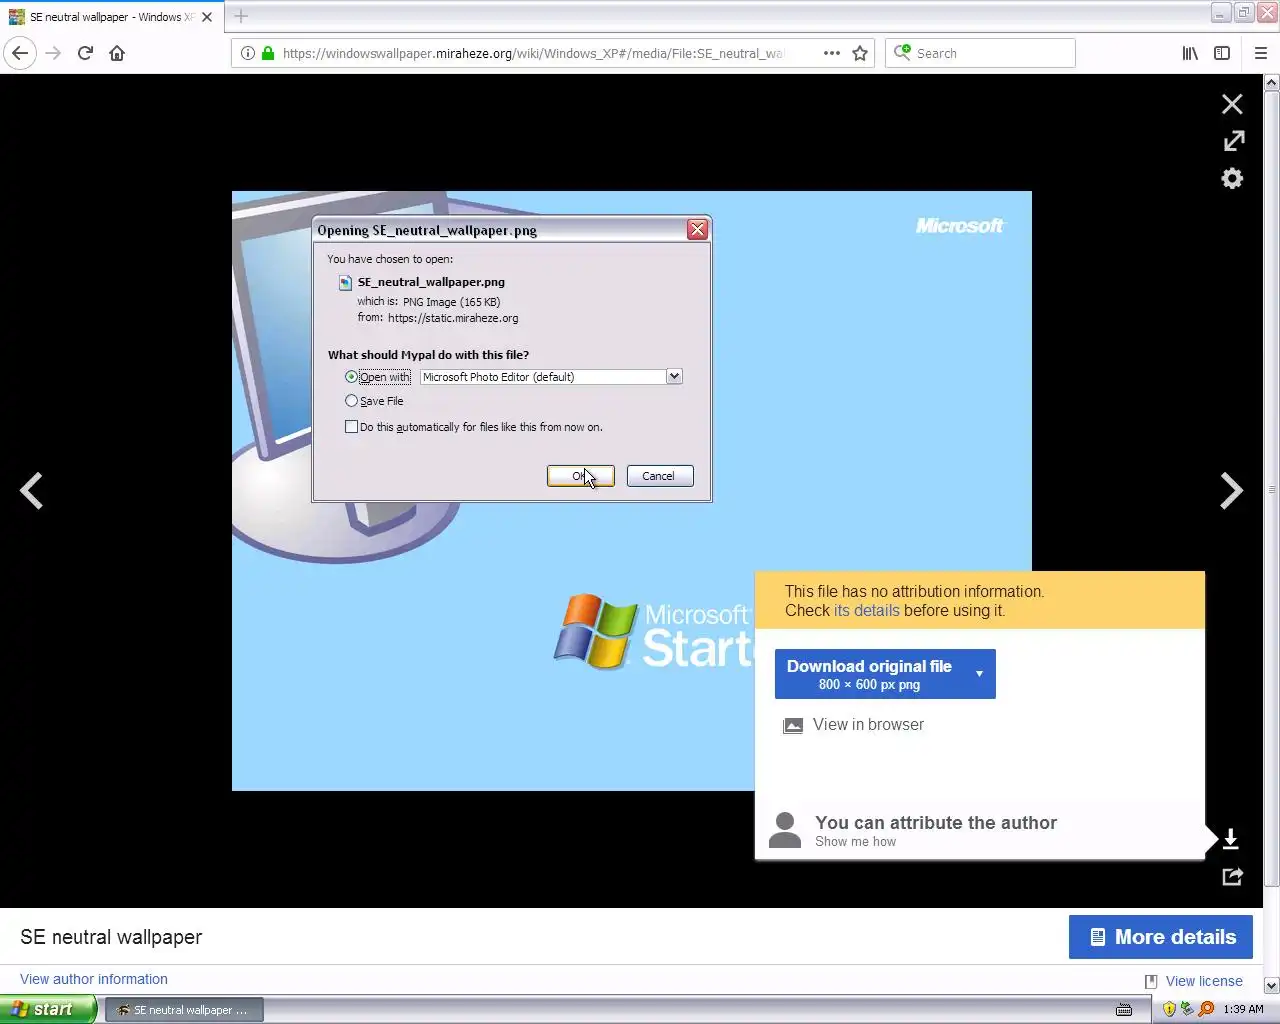This screenshot has width=1280, height=1024.
Task: Open the Library sidebar icon
Action: pos(1190,53)
